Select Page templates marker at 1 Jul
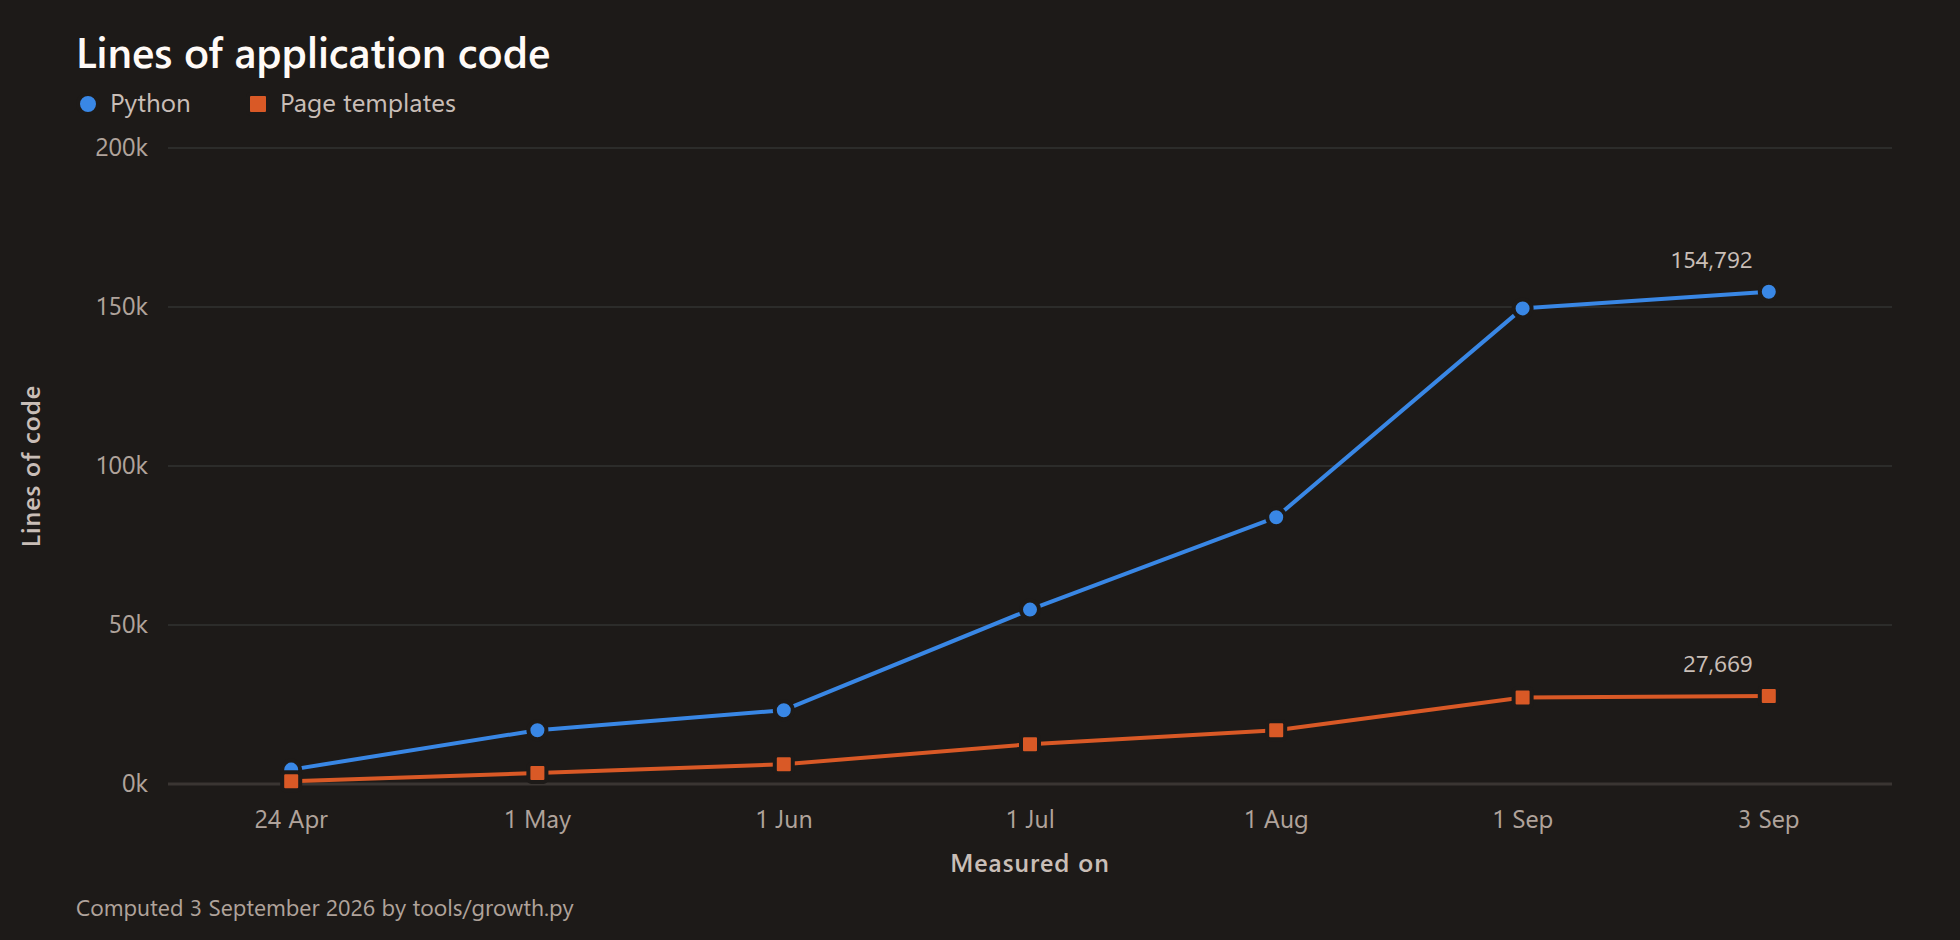Image resolution: width=1960 pixels, height=940 pixels. (1030, 744)
